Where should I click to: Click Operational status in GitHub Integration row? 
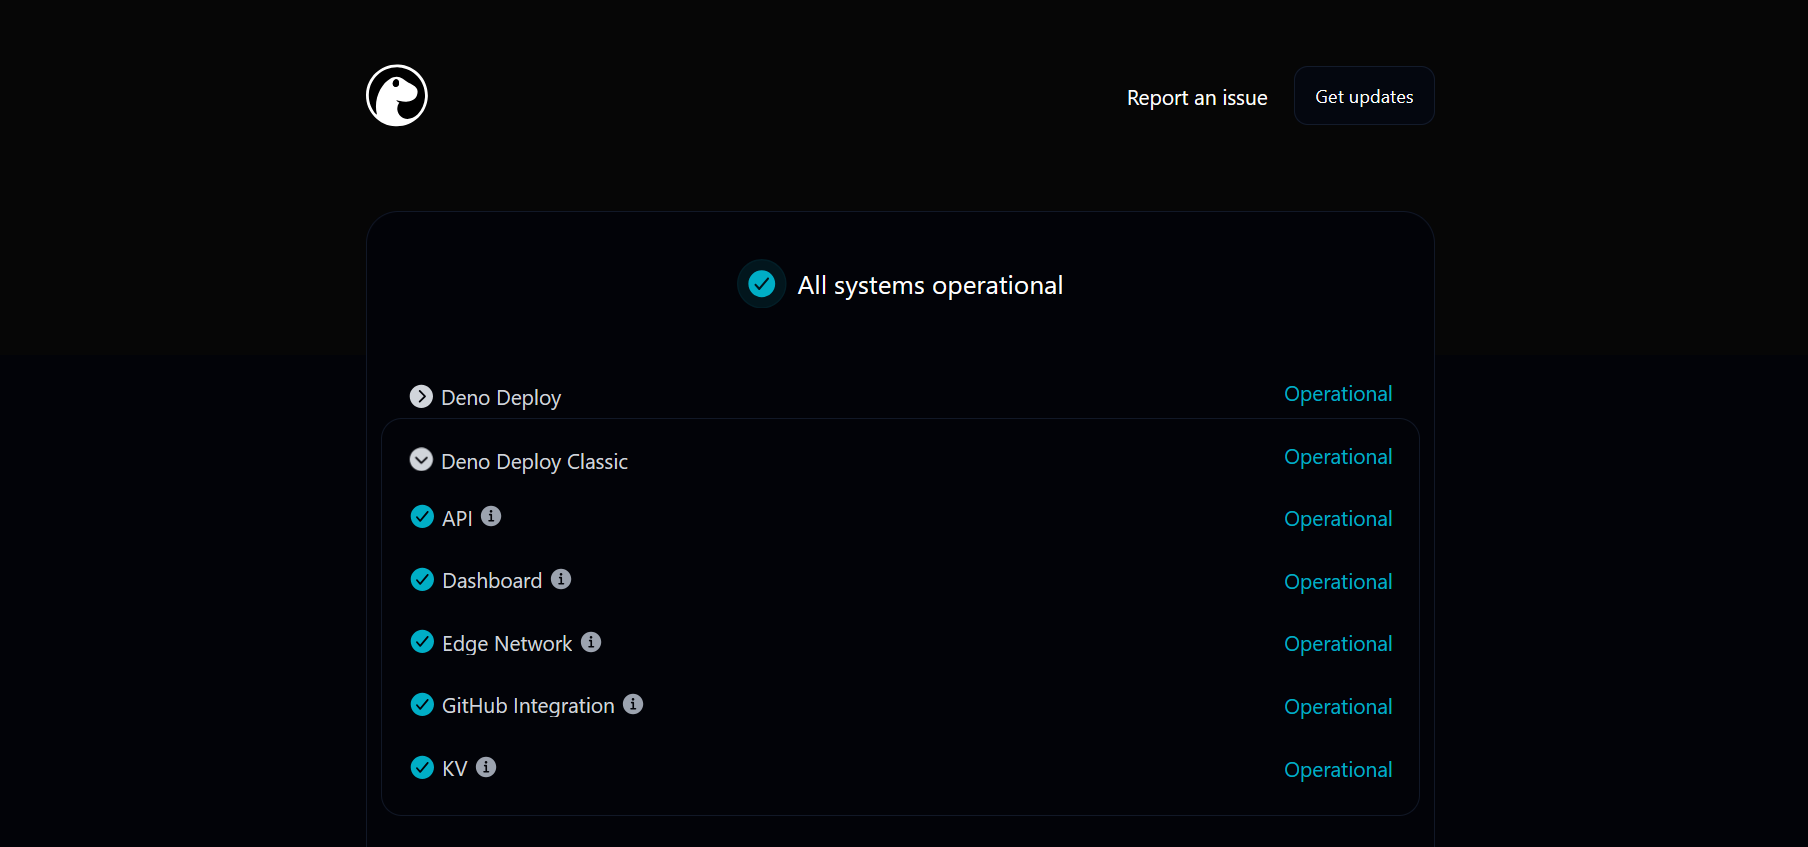1338,707
